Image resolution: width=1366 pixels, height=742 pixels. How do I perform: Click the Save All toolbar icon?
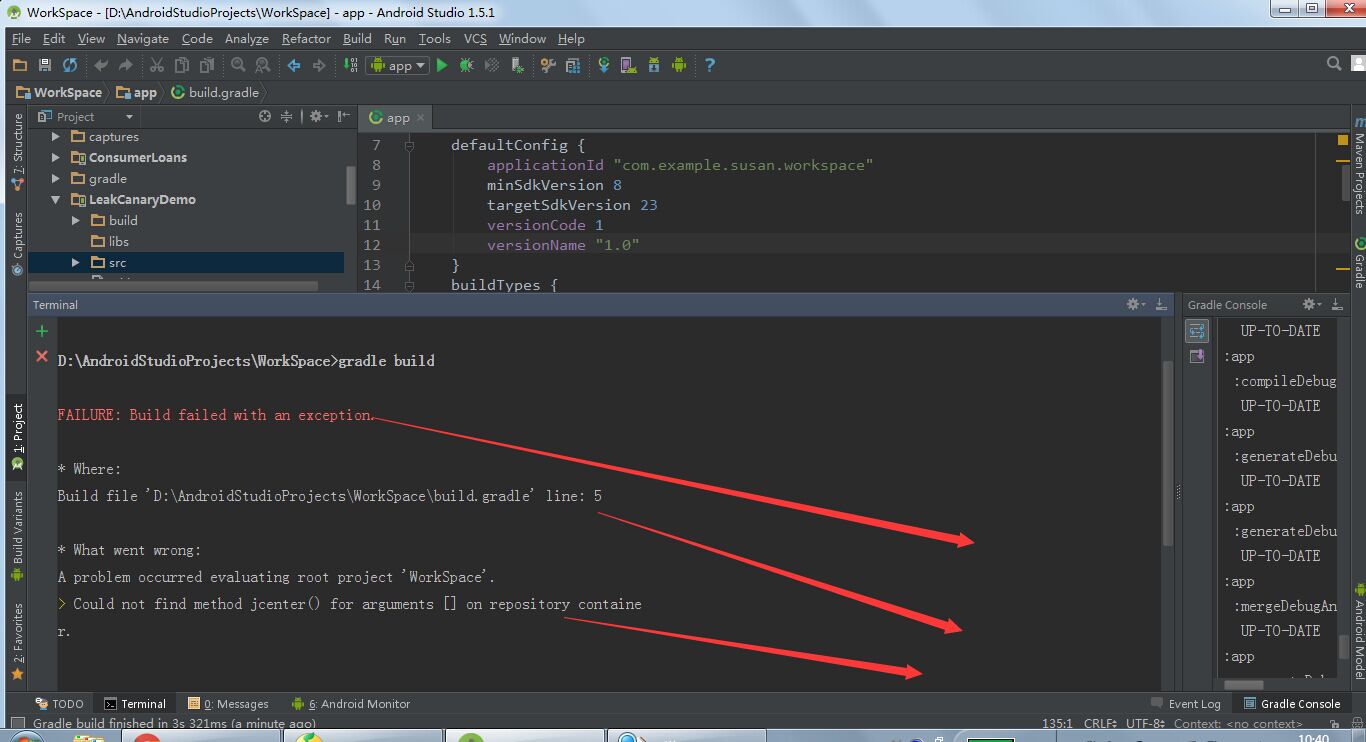click(x=45, y=65)
